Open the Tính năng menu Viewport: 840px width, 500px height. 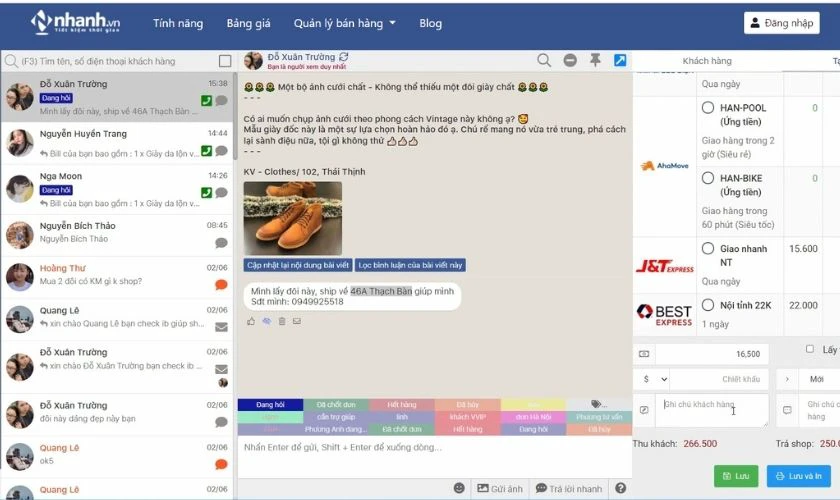click(178, 23)
